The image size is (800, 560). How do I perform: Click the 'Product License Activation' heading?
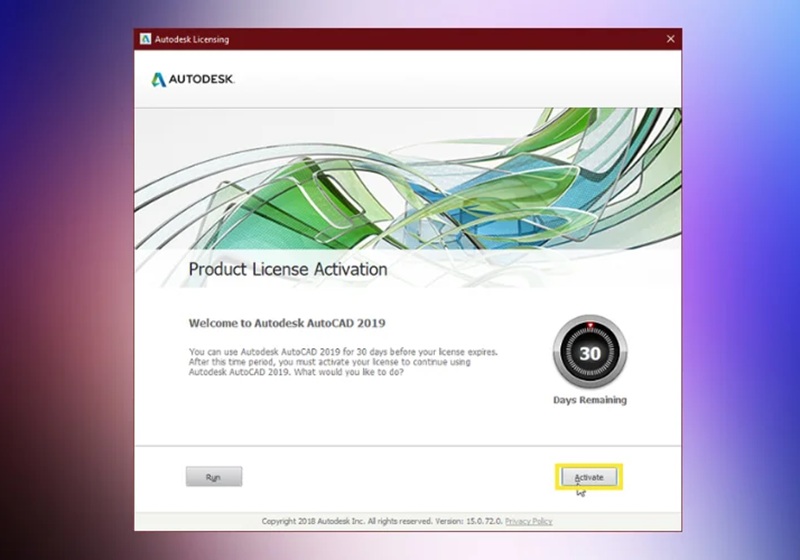point(288,269)
